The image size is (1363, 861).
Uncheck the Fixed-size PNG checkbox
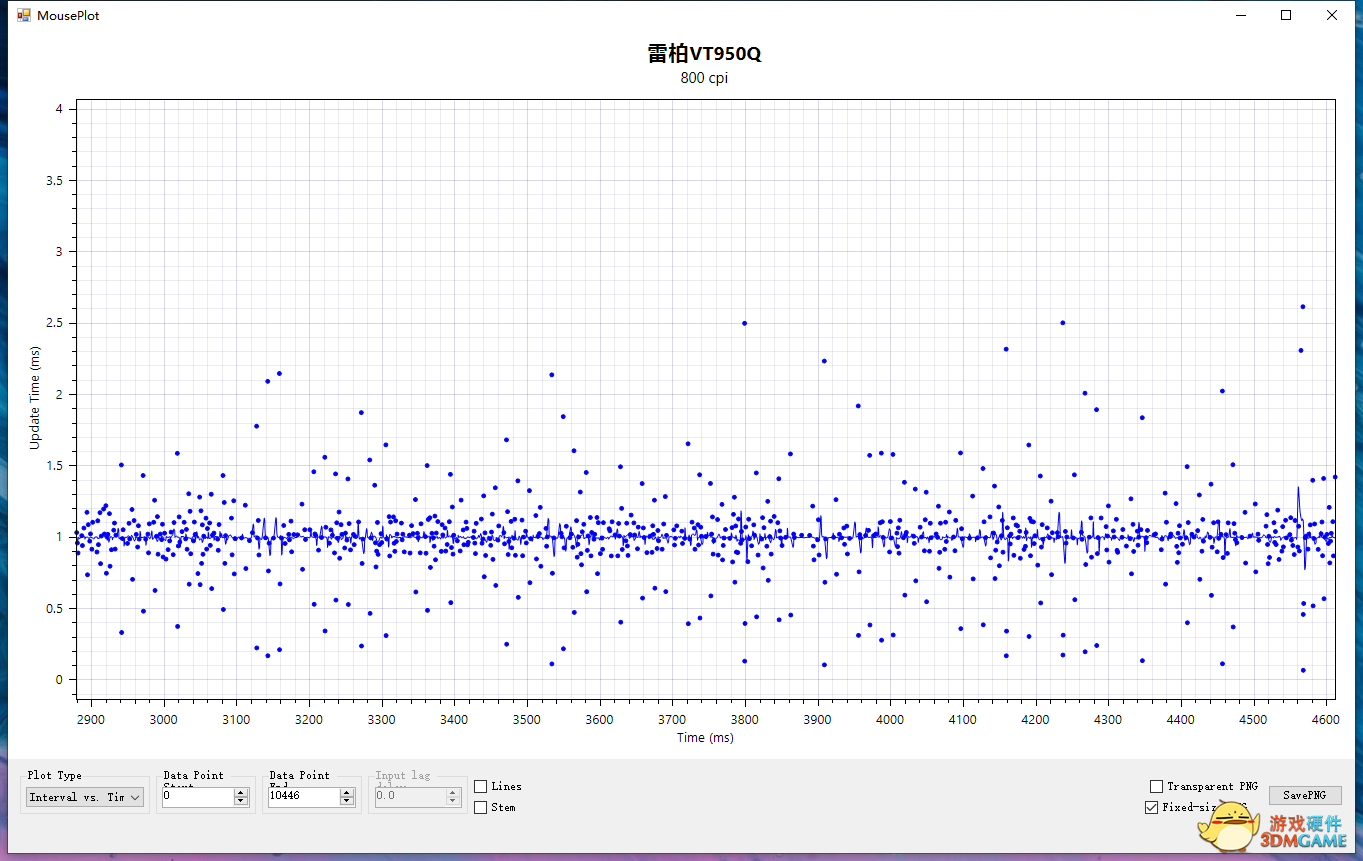click(1151, 807)
